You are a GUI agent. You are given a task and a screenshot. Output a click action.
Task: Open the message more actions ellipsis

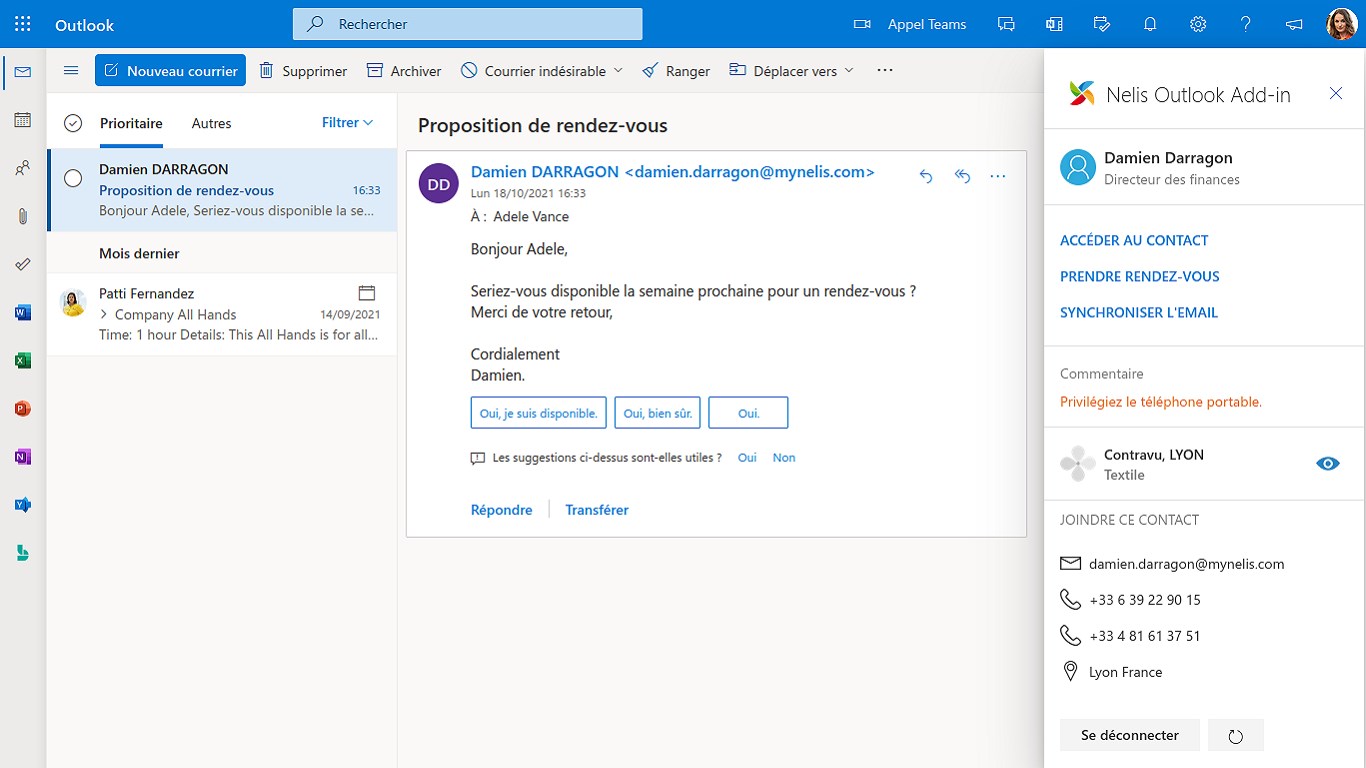(x=998, y=176)
